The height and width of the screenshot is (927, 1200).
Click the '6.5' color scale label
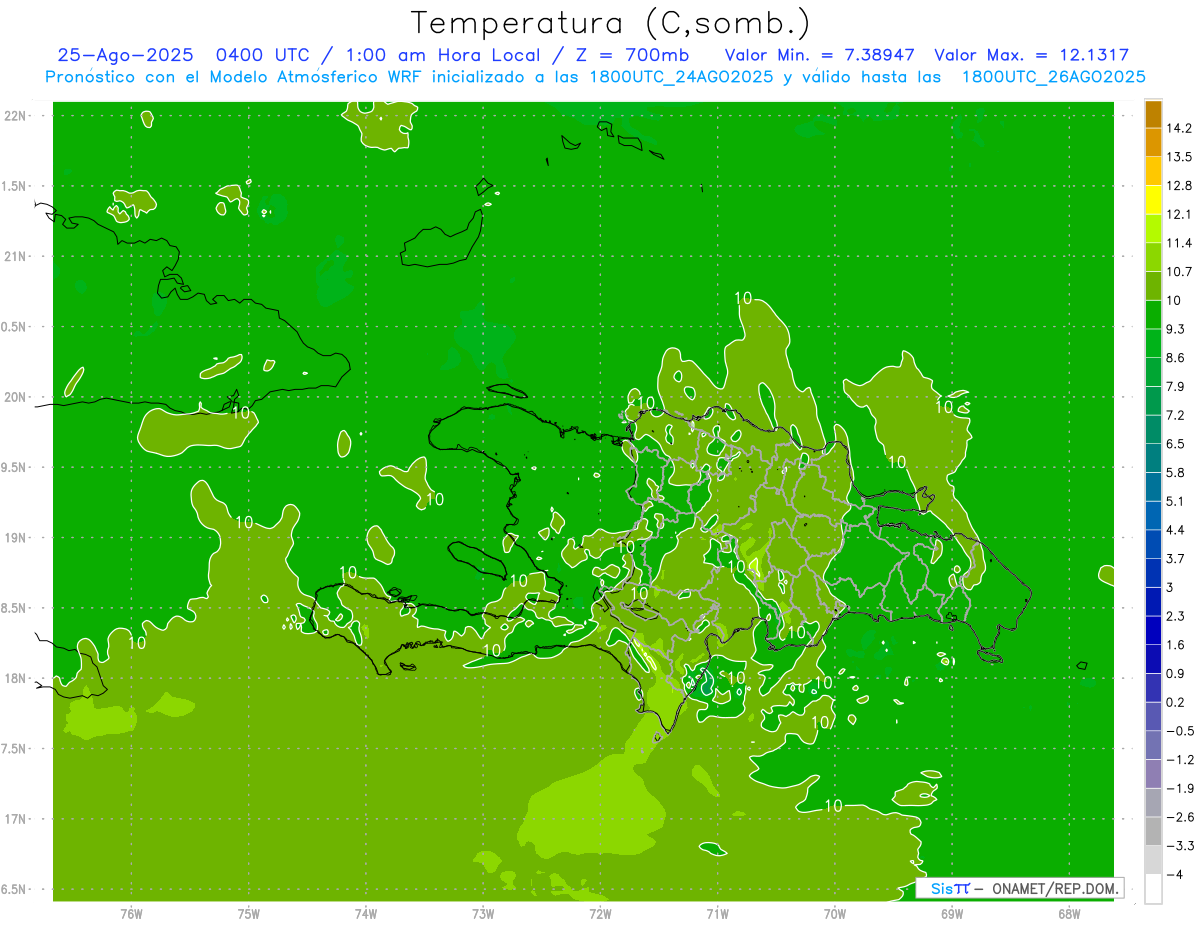point(1175,443)
